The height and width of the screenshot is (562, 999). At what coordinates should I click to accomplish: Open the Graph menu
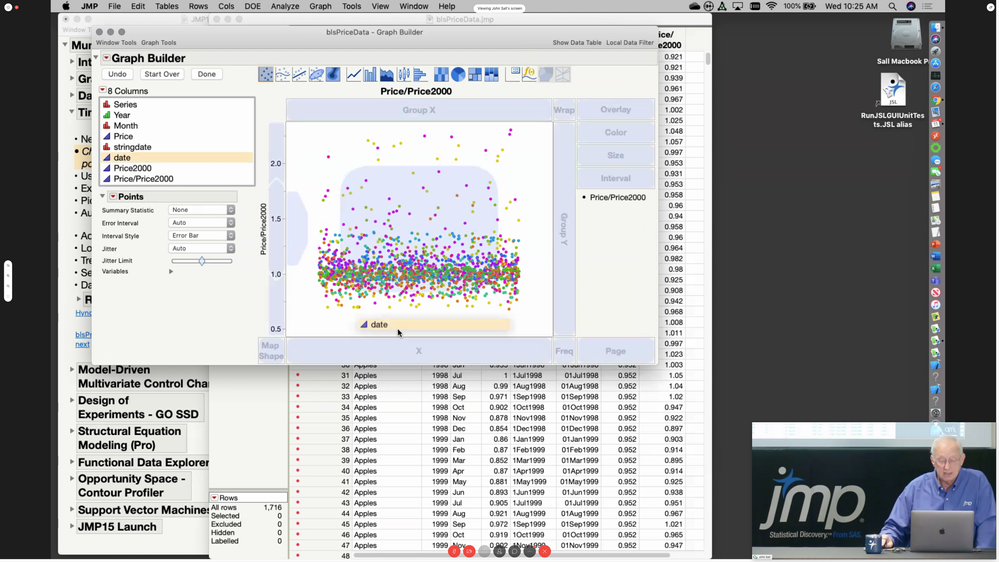click(x=320, y=6)
